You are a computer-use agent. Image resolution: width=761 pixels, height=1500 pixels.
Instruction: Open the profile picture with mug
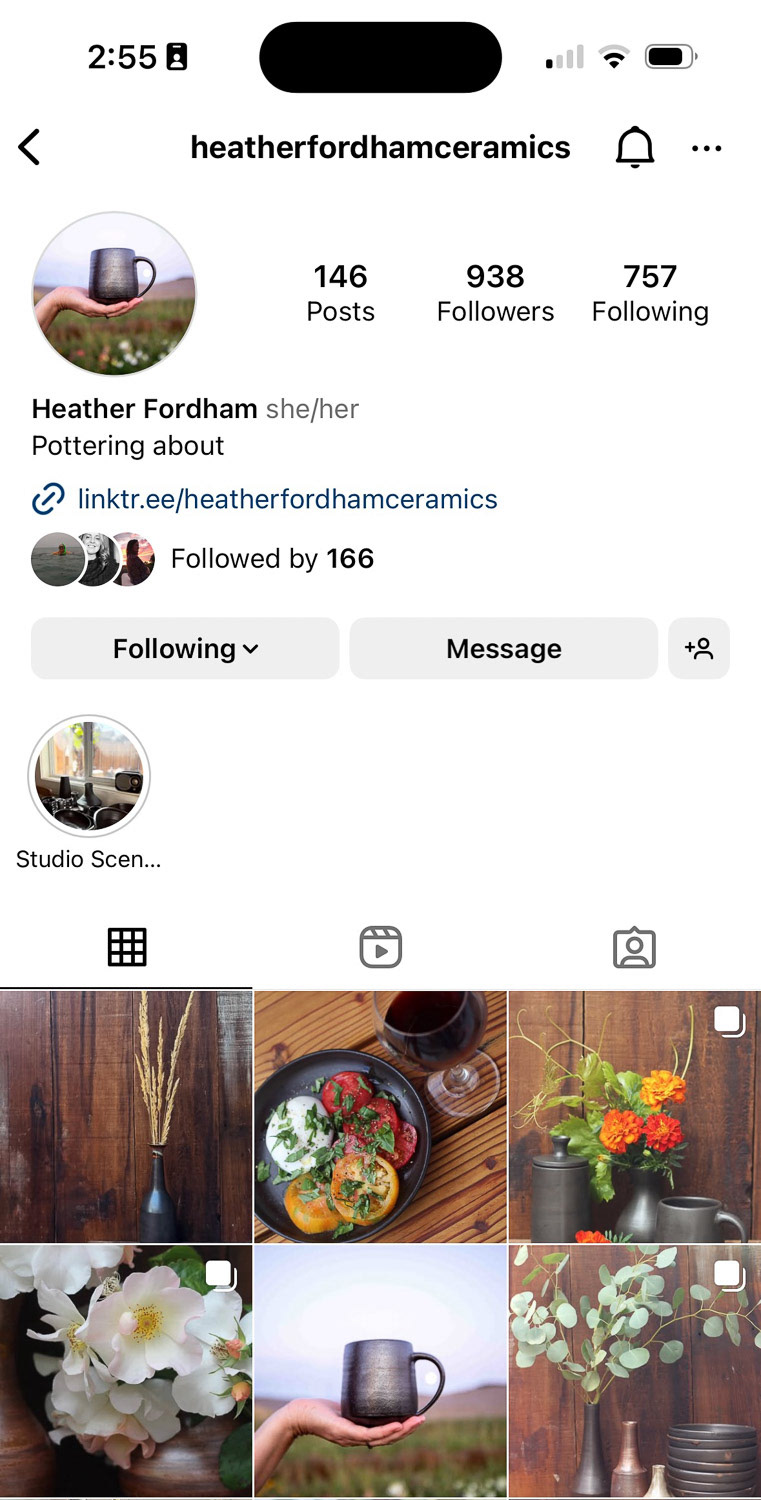point(114,294)
